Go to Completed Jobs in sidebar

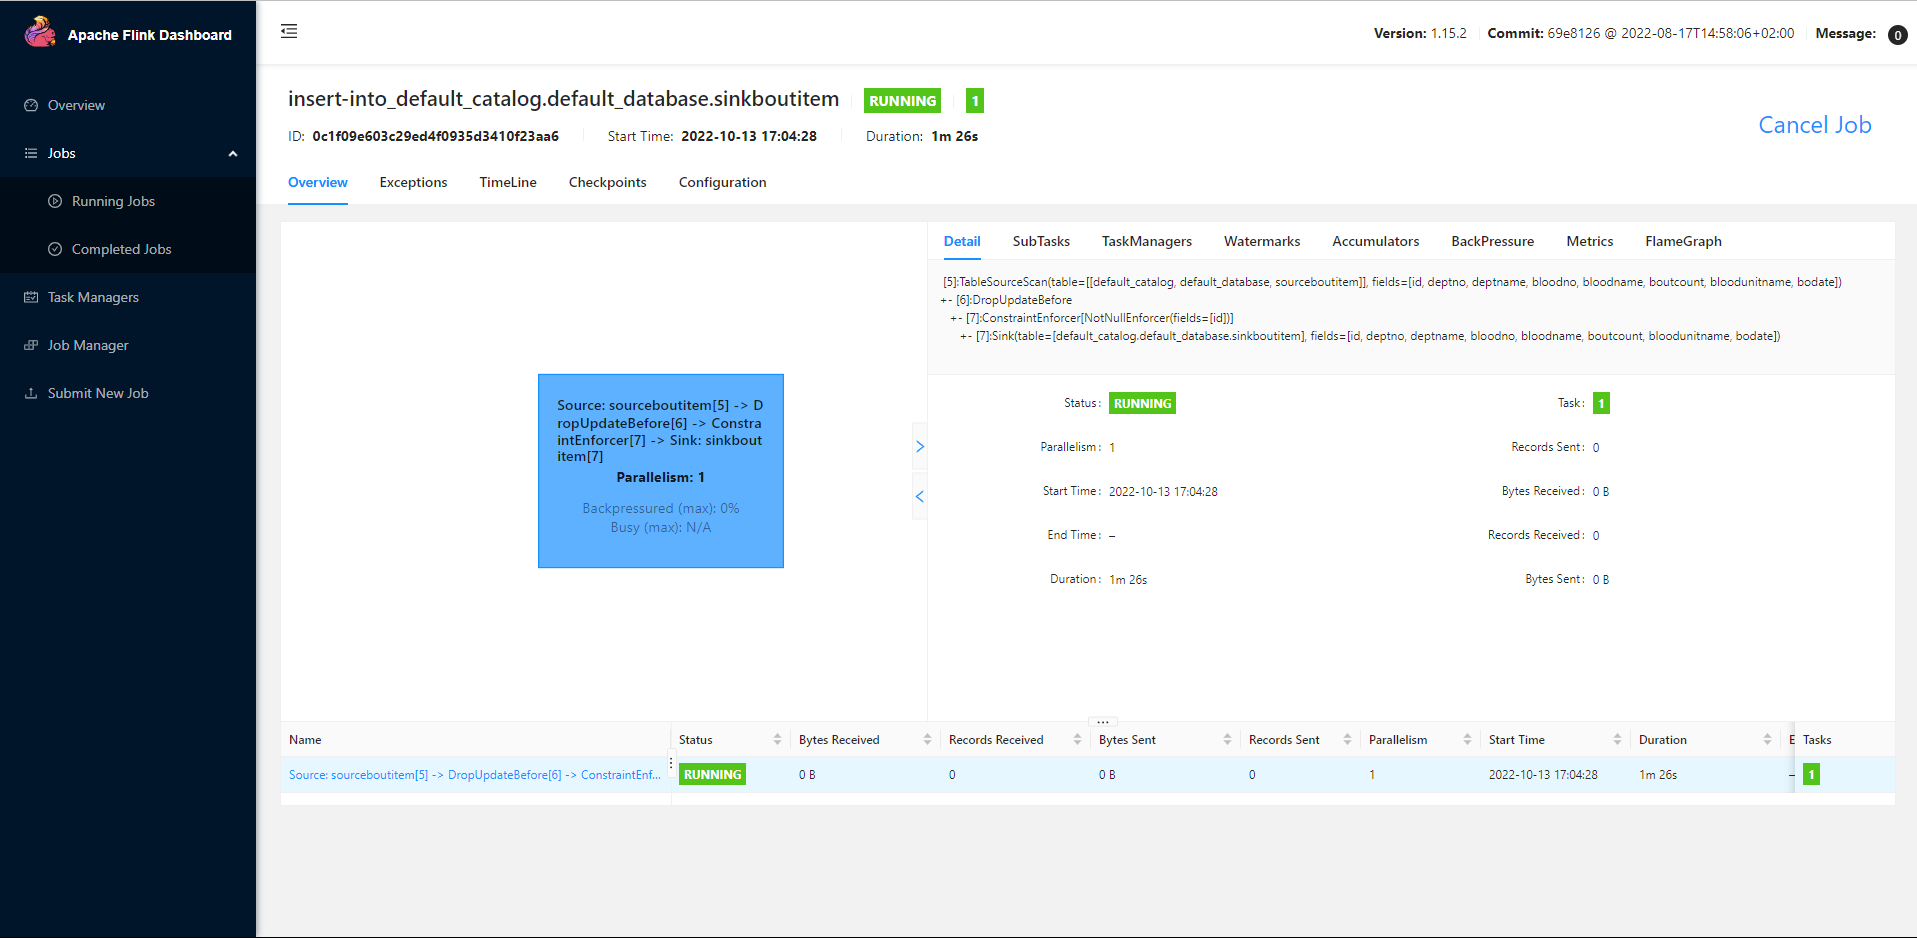point(122,249)
